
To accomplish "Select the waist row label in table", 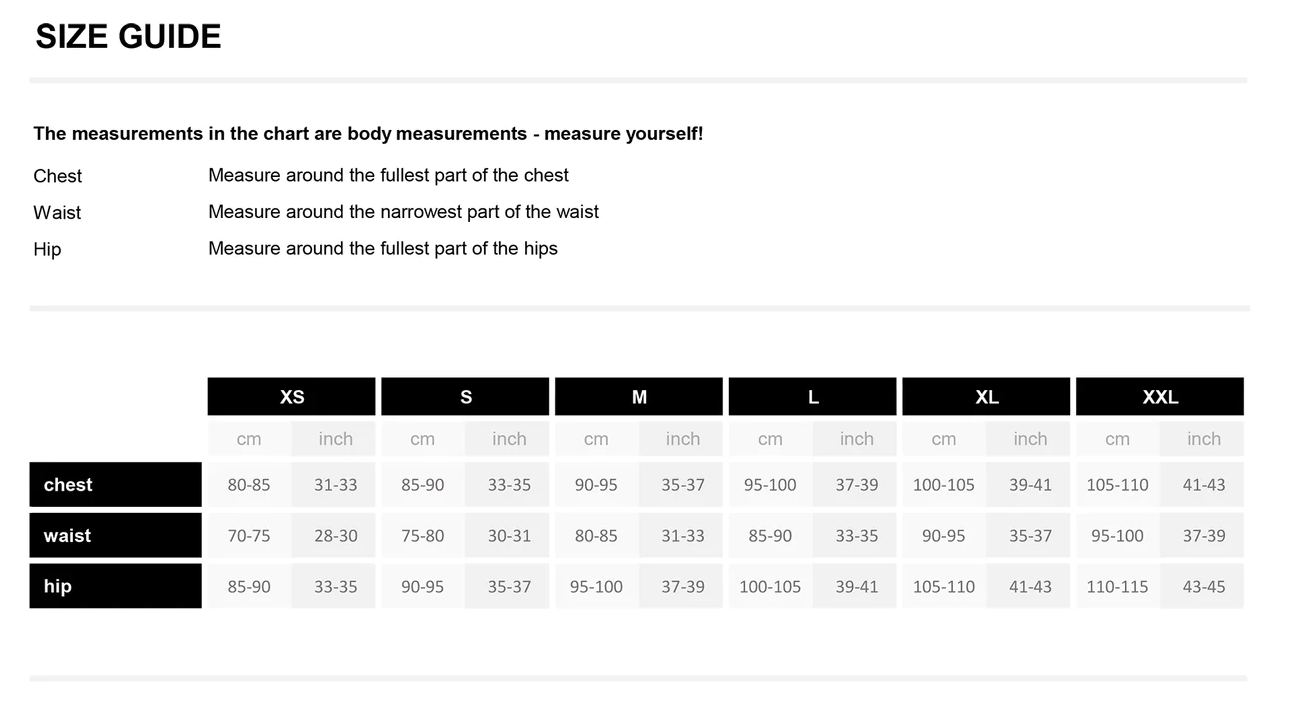I will pyautogui.click(x=115, y=536).
